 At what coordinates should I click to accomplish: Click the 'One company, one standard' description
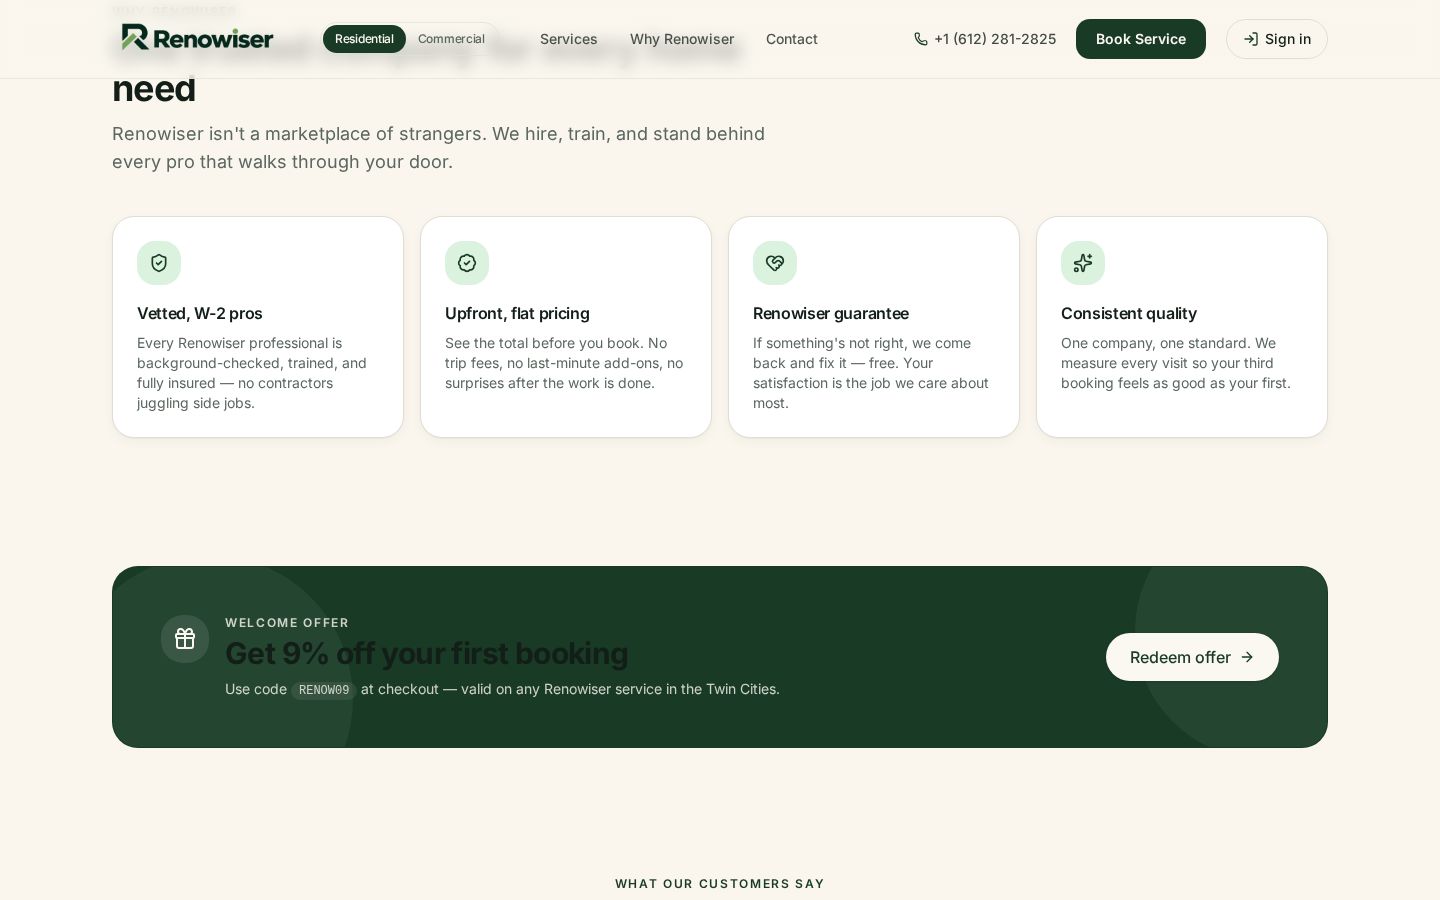click(1176, 363)
